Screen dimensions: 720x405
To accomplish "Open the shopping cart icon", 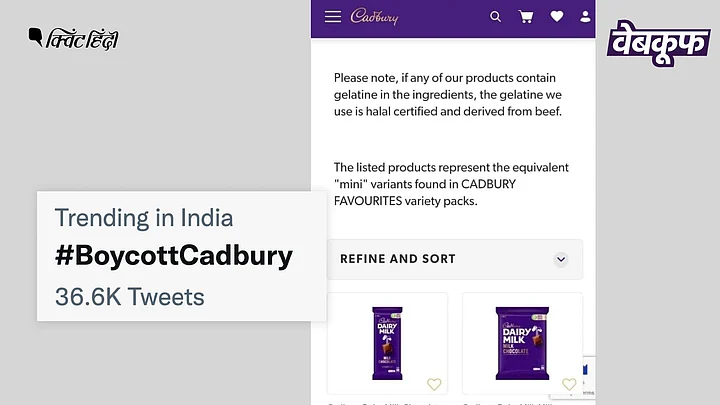I will pos(526,17).
